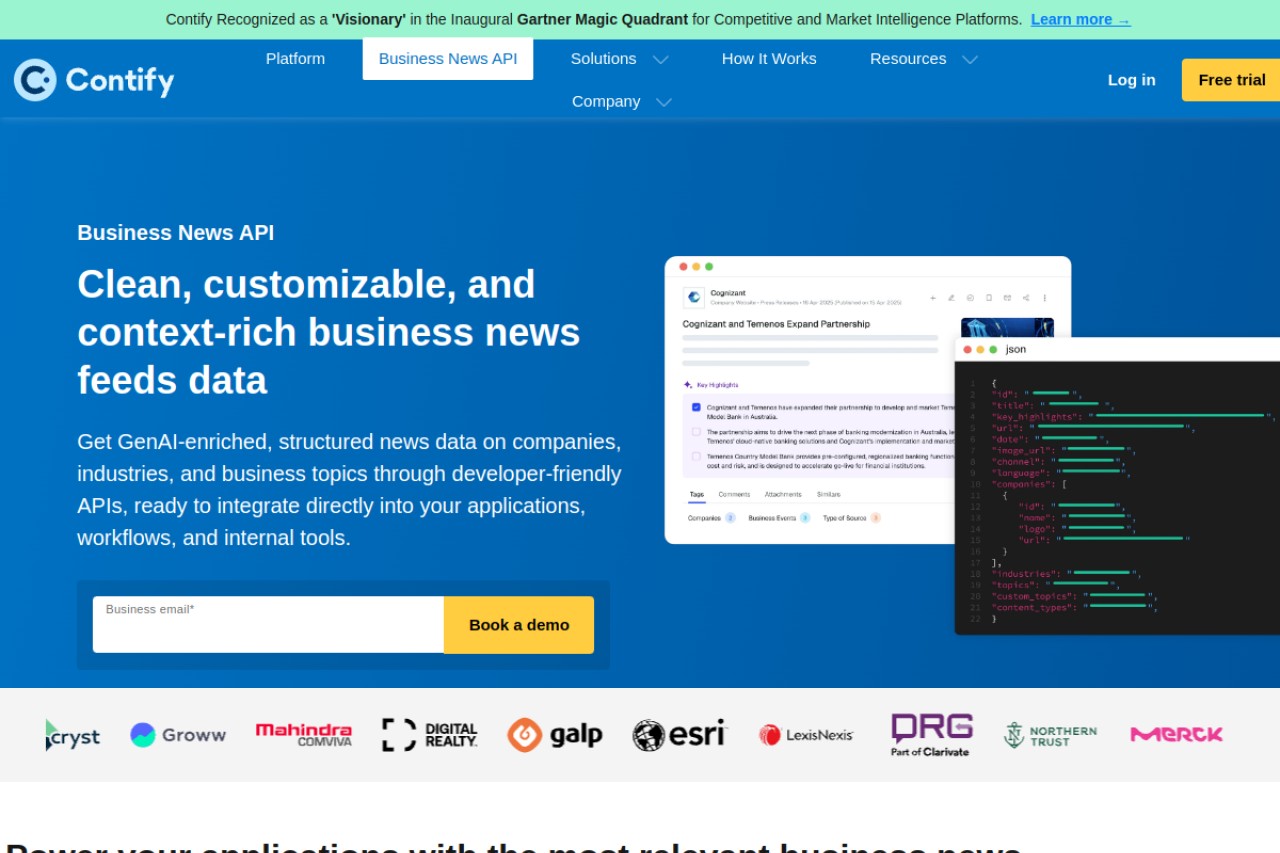1280x853 pixels.
Task: Click the LexisNexis logo
Action: [806, 735]
